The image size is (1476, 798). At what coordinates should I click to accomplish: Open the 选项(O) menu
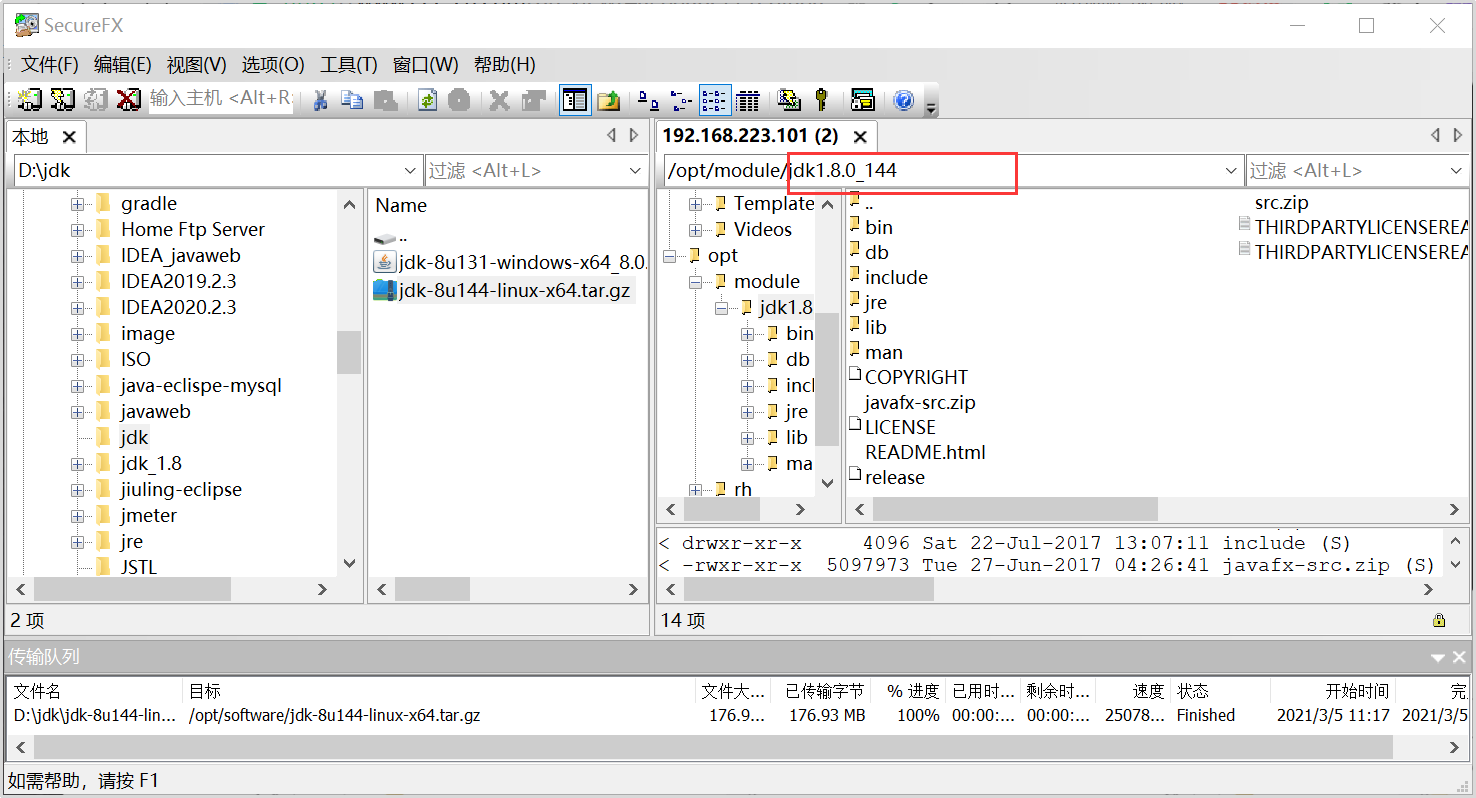[273, 65]
